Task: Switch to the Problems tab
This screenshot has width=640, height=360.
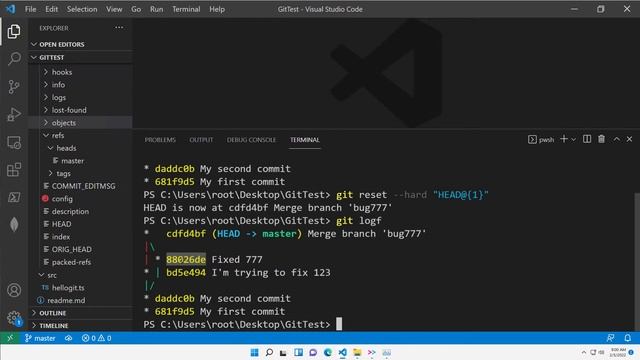Action: click(160, 140)
